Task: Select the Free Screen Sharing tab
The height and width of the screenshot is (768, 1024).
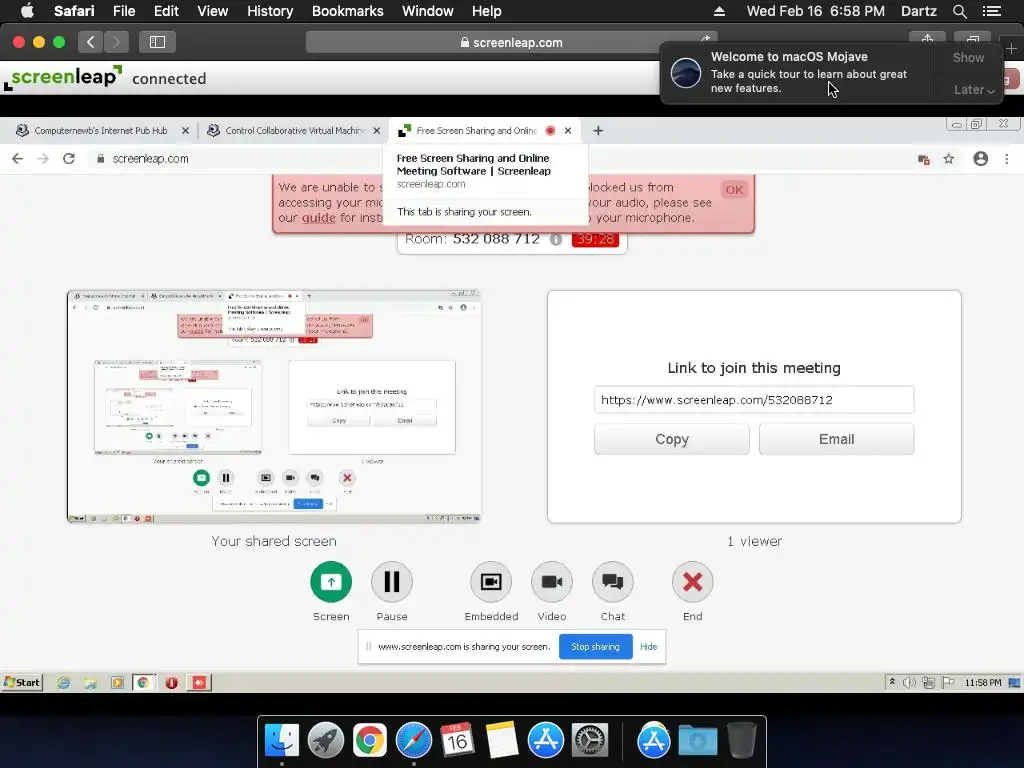Action: [475, 131]
